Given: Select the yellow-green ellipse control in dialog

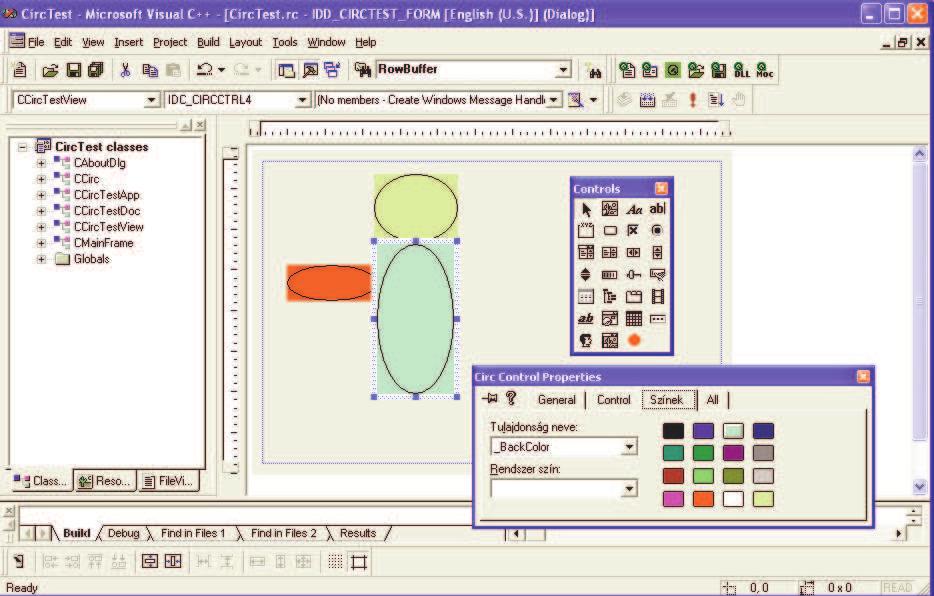Looking at the screenshot, I should click(416, 207).
